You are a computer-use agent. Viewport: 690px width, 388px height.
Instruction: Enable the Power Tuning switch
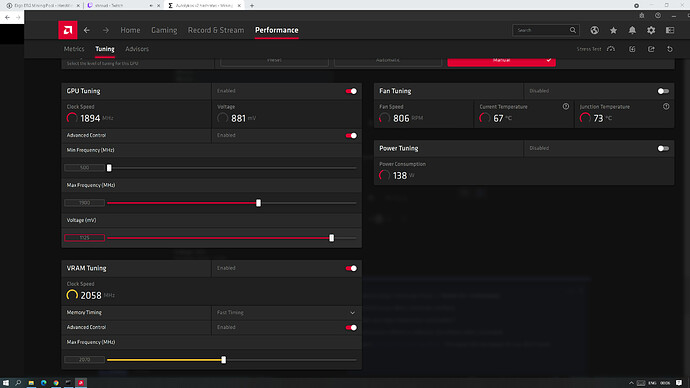[663, 148]
